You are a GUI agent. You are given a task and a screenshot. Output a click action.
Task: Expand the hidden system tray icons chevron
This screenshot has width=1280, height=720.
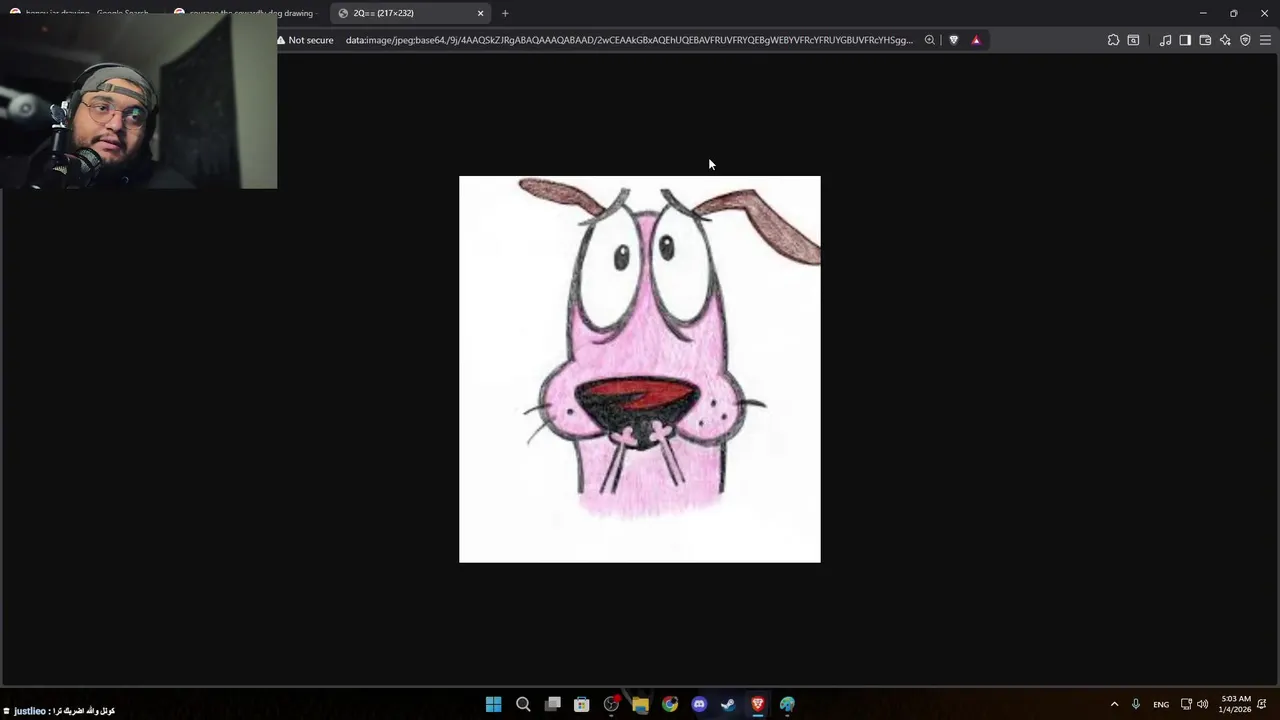(1114, 704)
